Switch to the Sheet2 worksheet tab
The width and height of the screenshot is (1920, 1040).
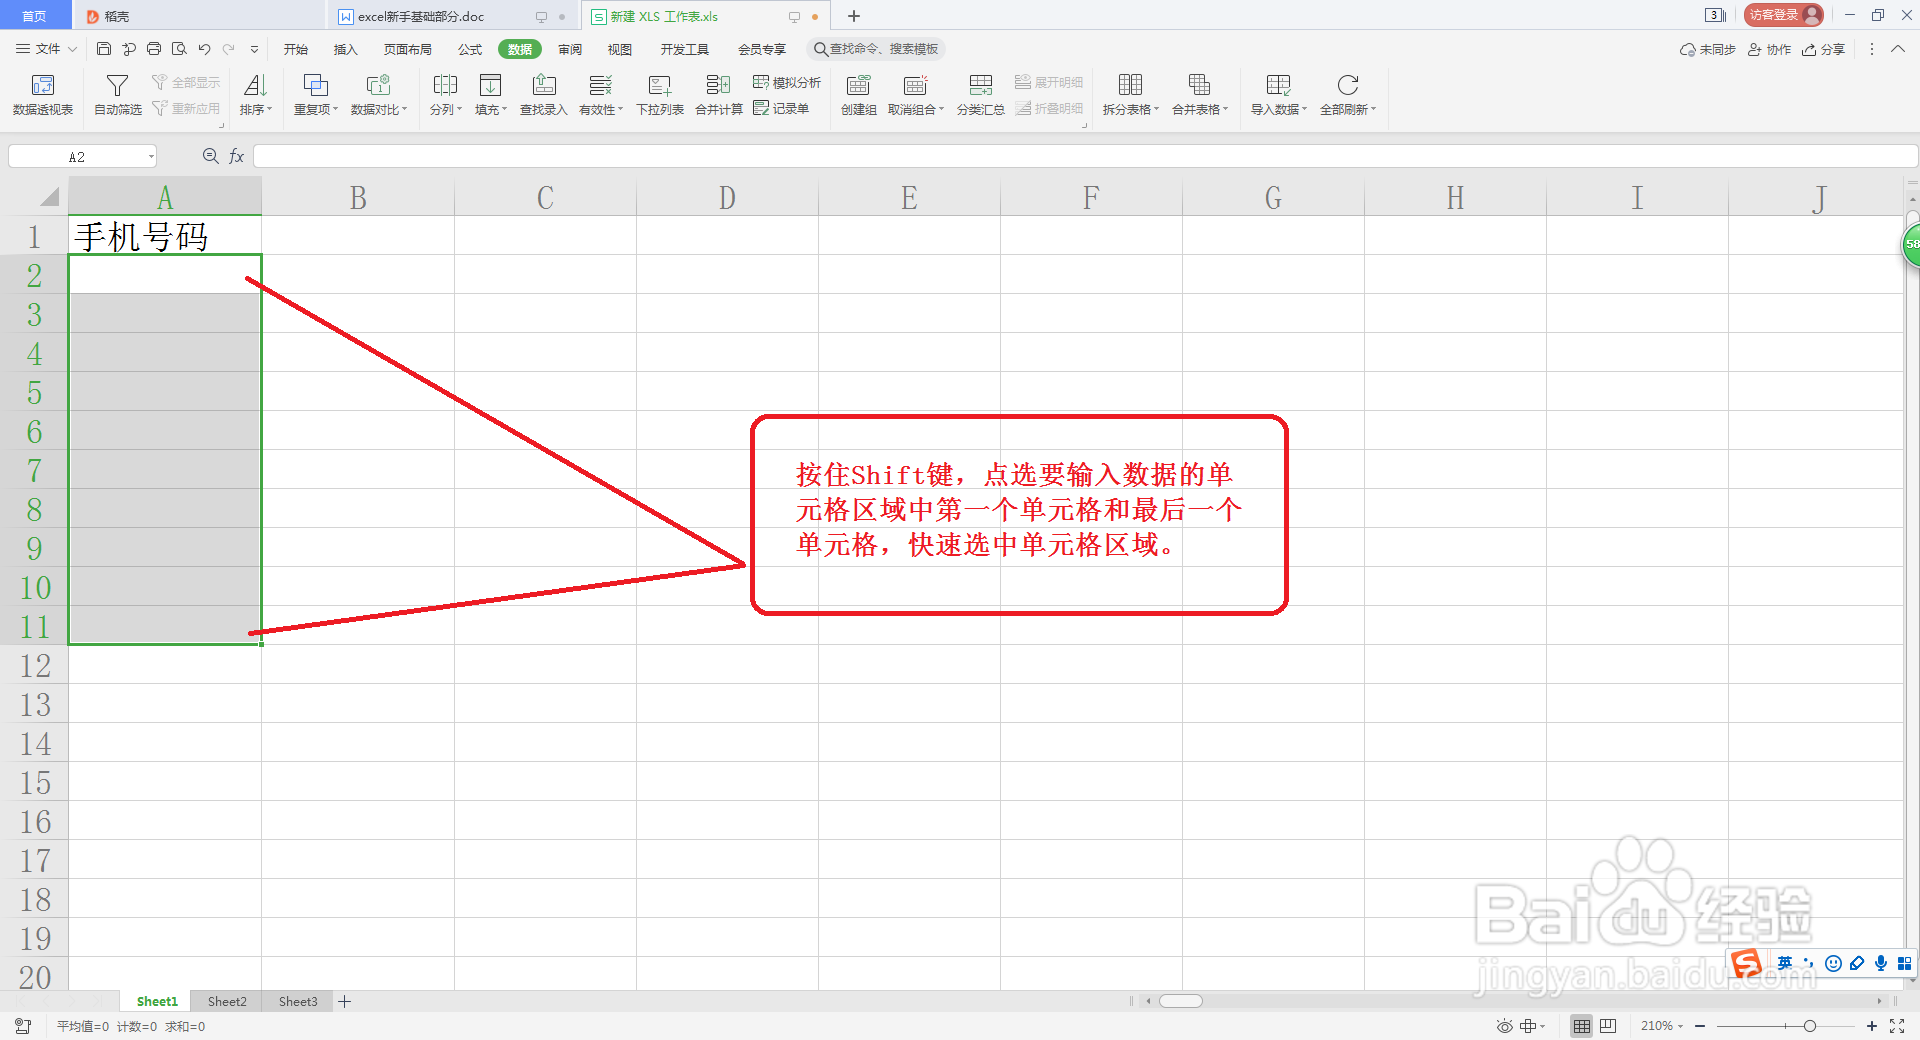226,1001
